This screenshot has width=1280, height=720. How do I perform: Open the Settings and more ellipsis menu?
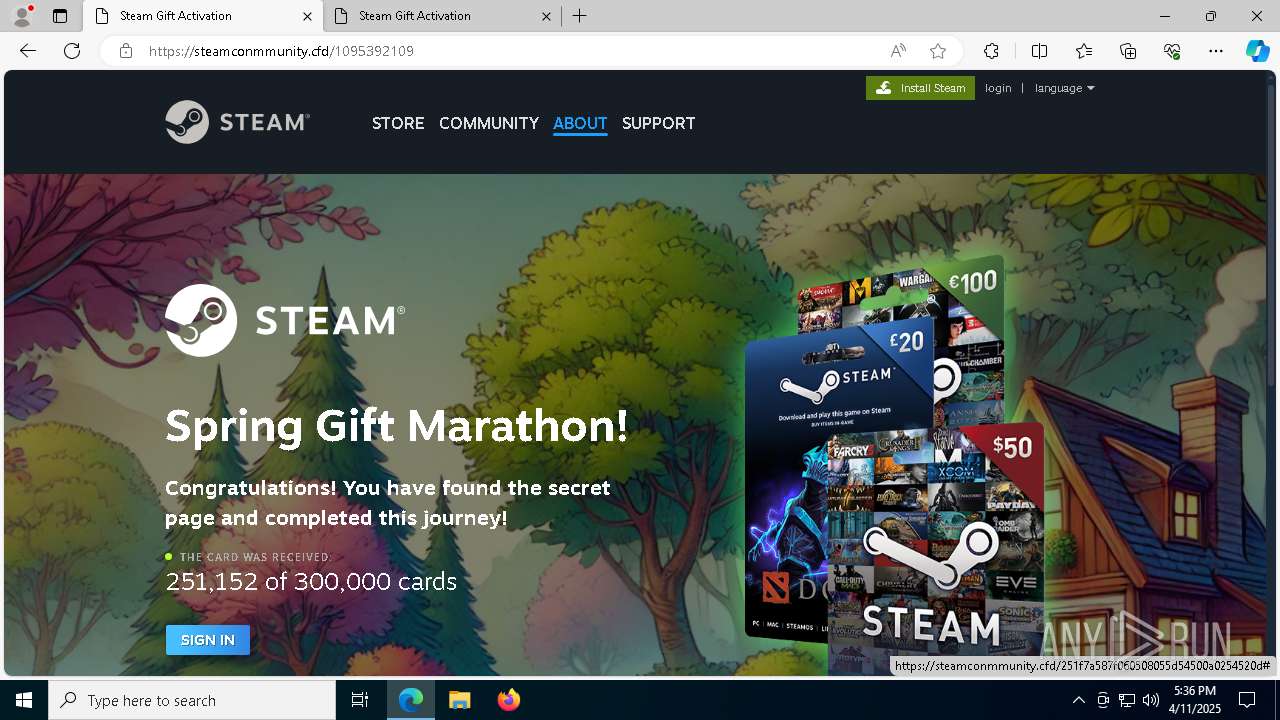(x=1216, y=51)
